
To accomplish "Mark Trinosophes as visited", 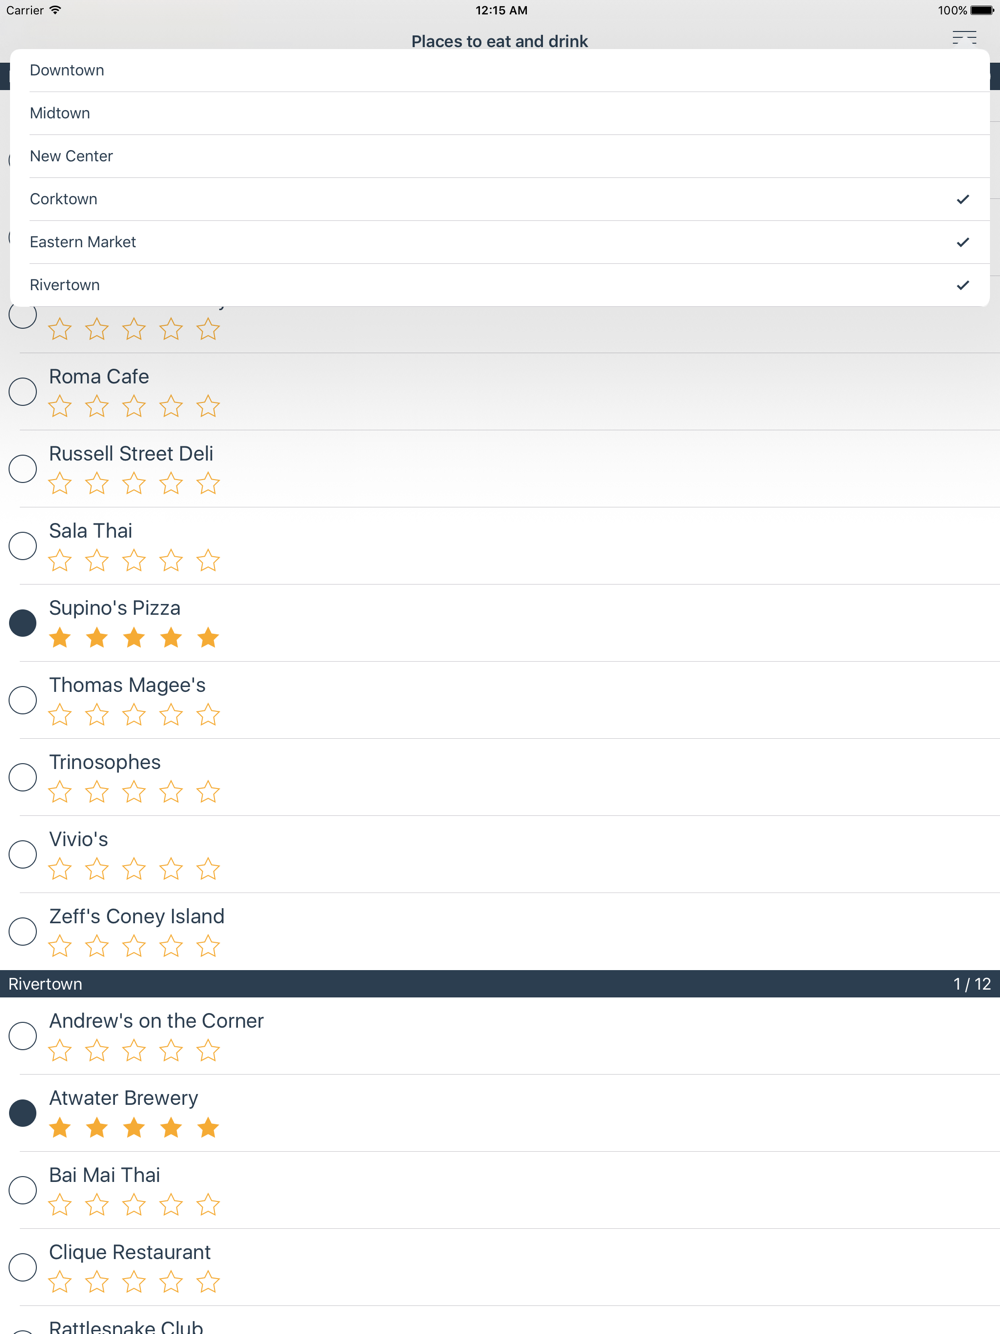I will click(23, 777).
